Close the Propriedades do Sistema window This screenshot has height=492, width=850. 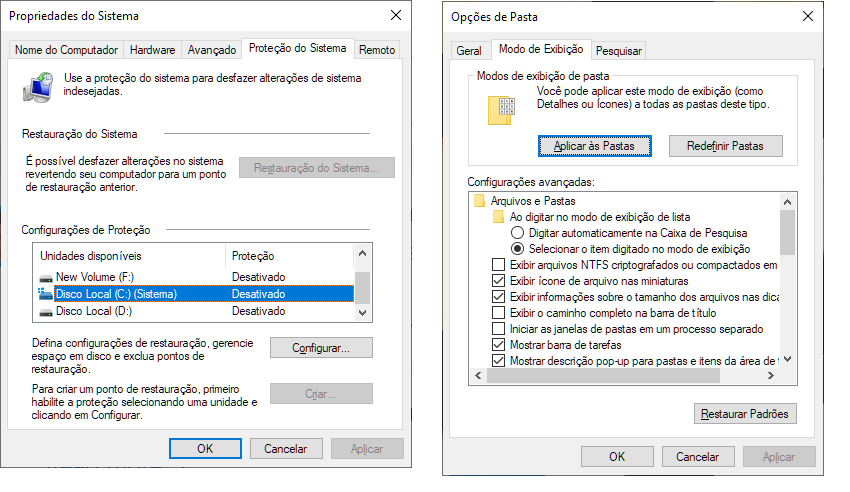(396, 15)
